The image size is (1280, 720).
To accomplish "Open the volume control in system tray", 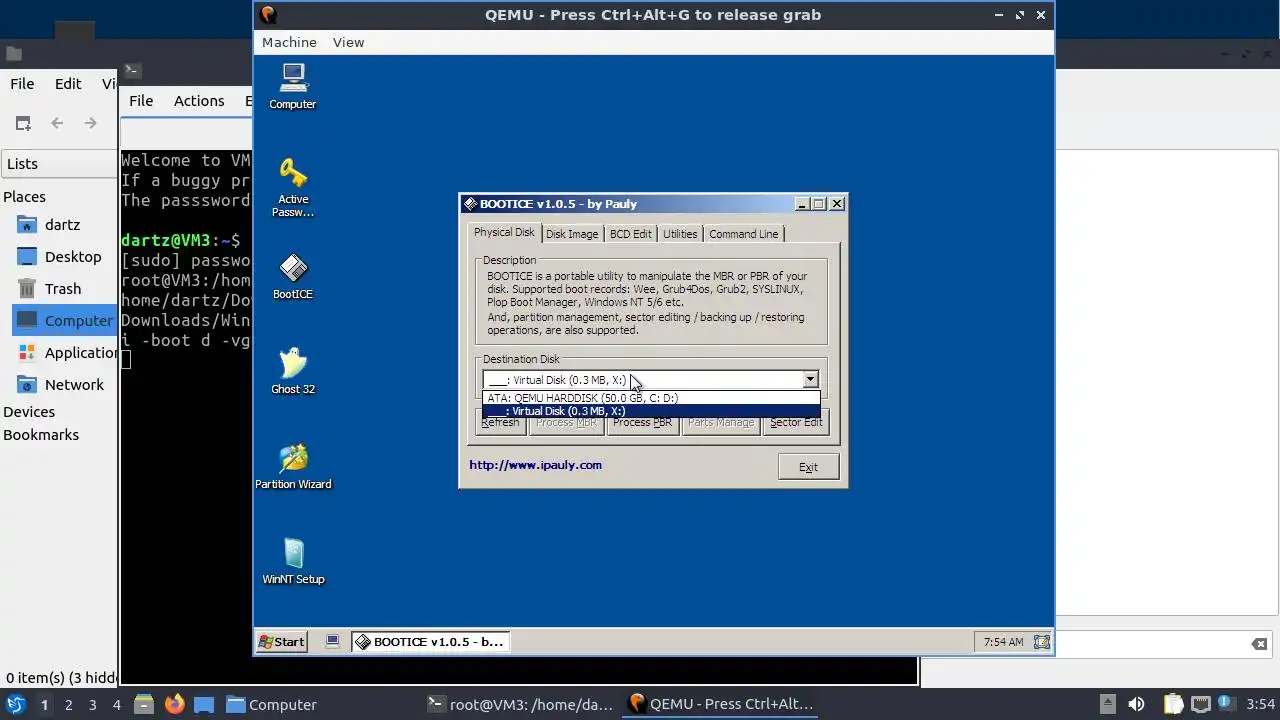I will pyautogui.click(x=1136, y=704).
